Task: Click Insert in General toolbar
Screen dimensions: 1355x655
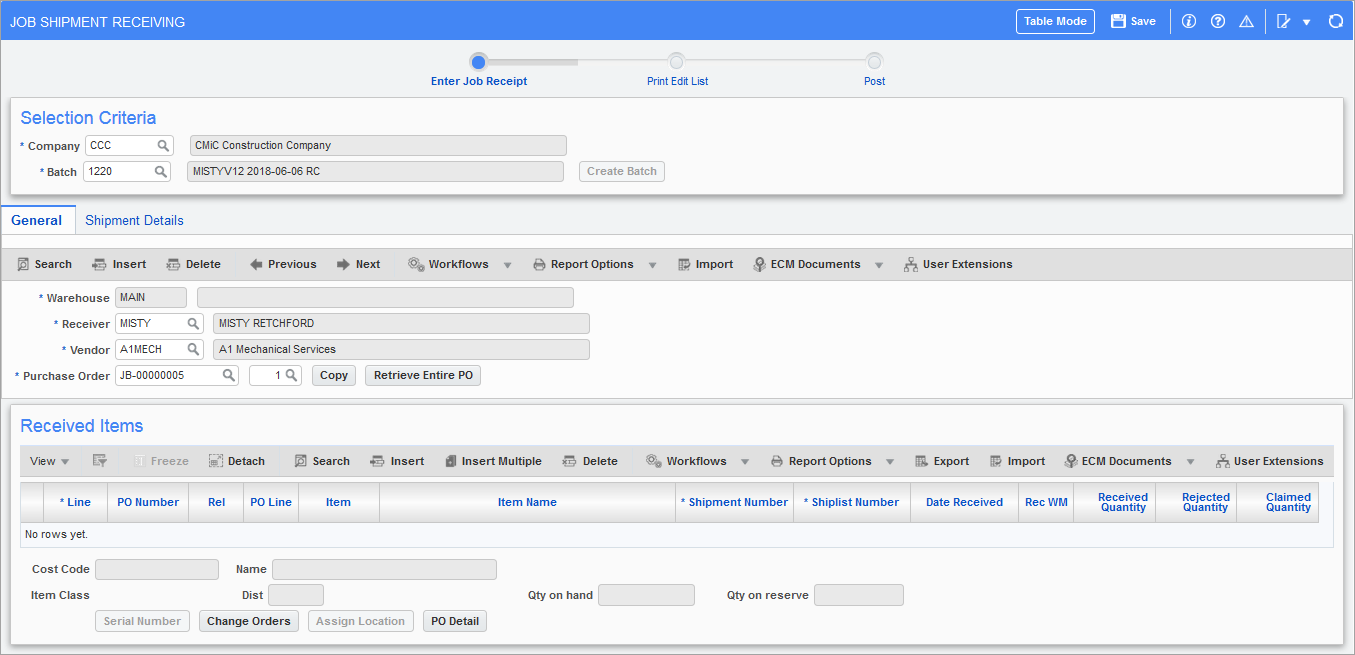Action: pyautogui.click(x=119, y=264)
